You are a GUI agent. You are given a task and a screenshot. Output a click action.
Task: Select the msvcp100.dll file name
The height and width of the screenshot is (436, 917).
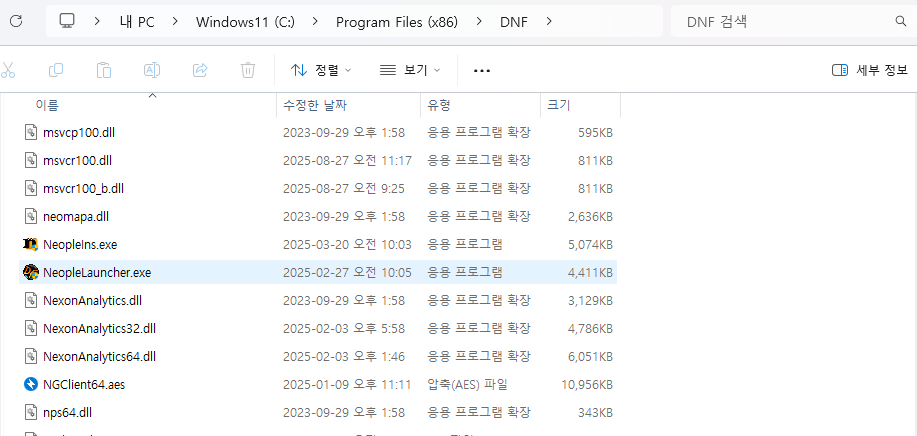[x=79, y=133]
